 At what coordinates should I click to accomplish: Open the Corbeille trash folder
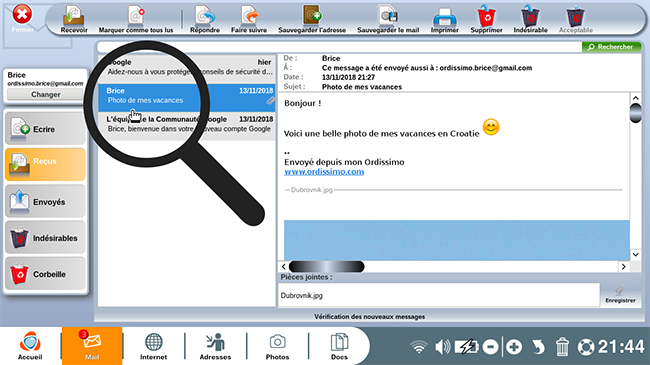pyautogui.click(x=45, y=274)
